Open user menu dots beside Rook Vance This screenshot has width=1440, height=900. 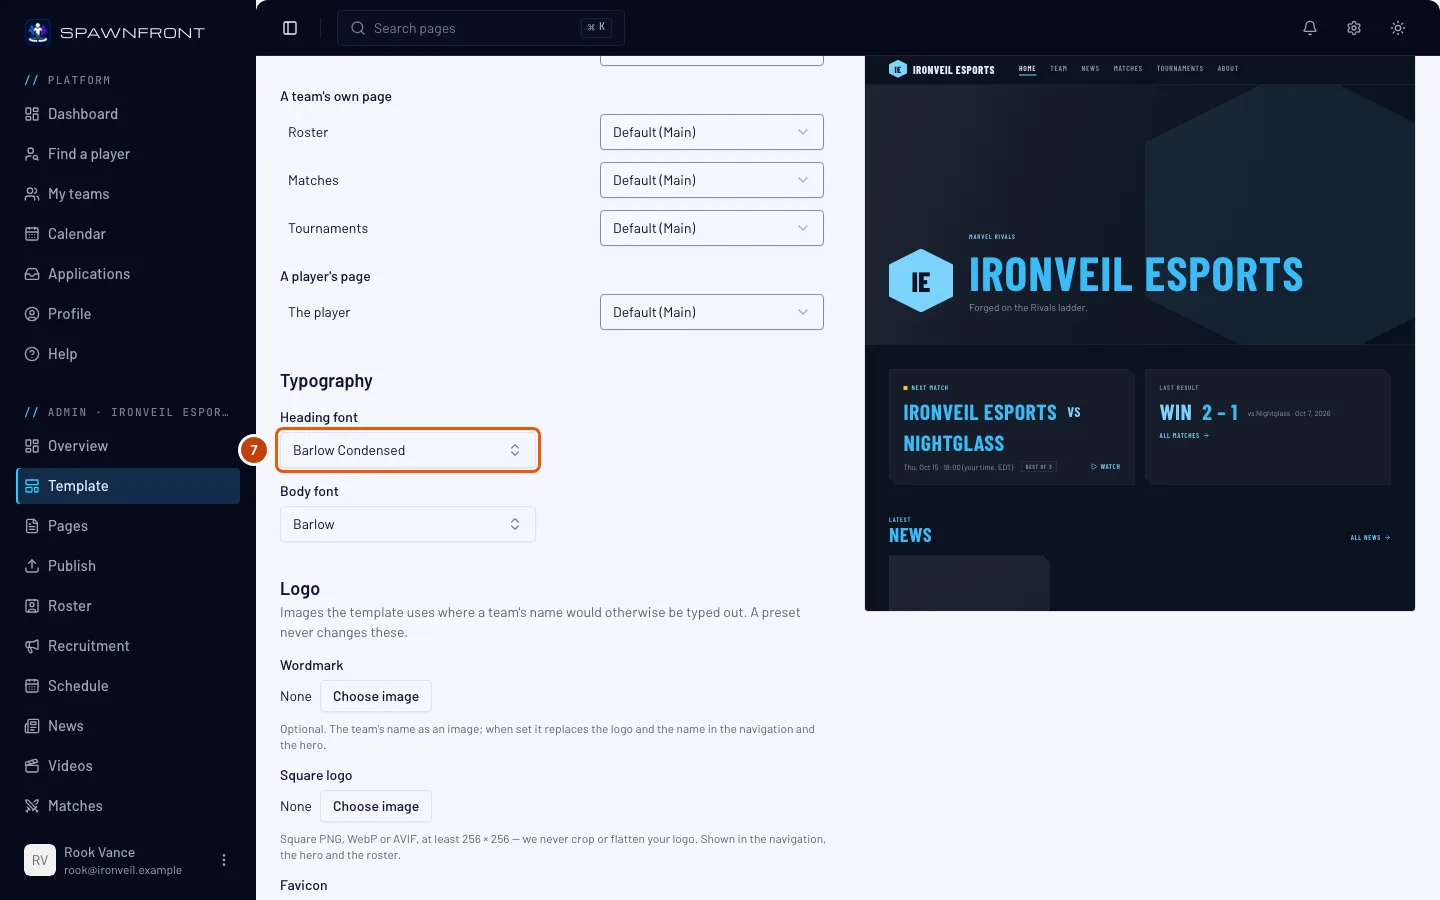click(224, 860)
